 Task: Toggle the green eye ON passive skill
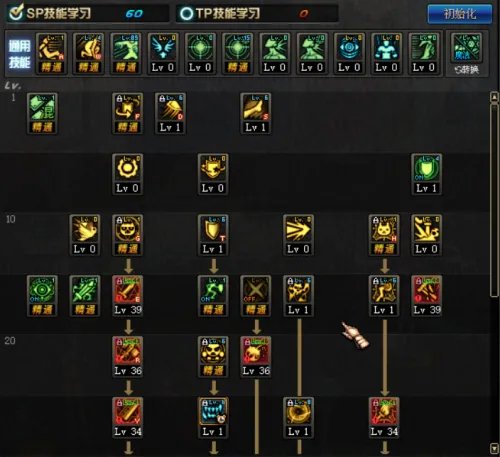click(x=42, y=296)
